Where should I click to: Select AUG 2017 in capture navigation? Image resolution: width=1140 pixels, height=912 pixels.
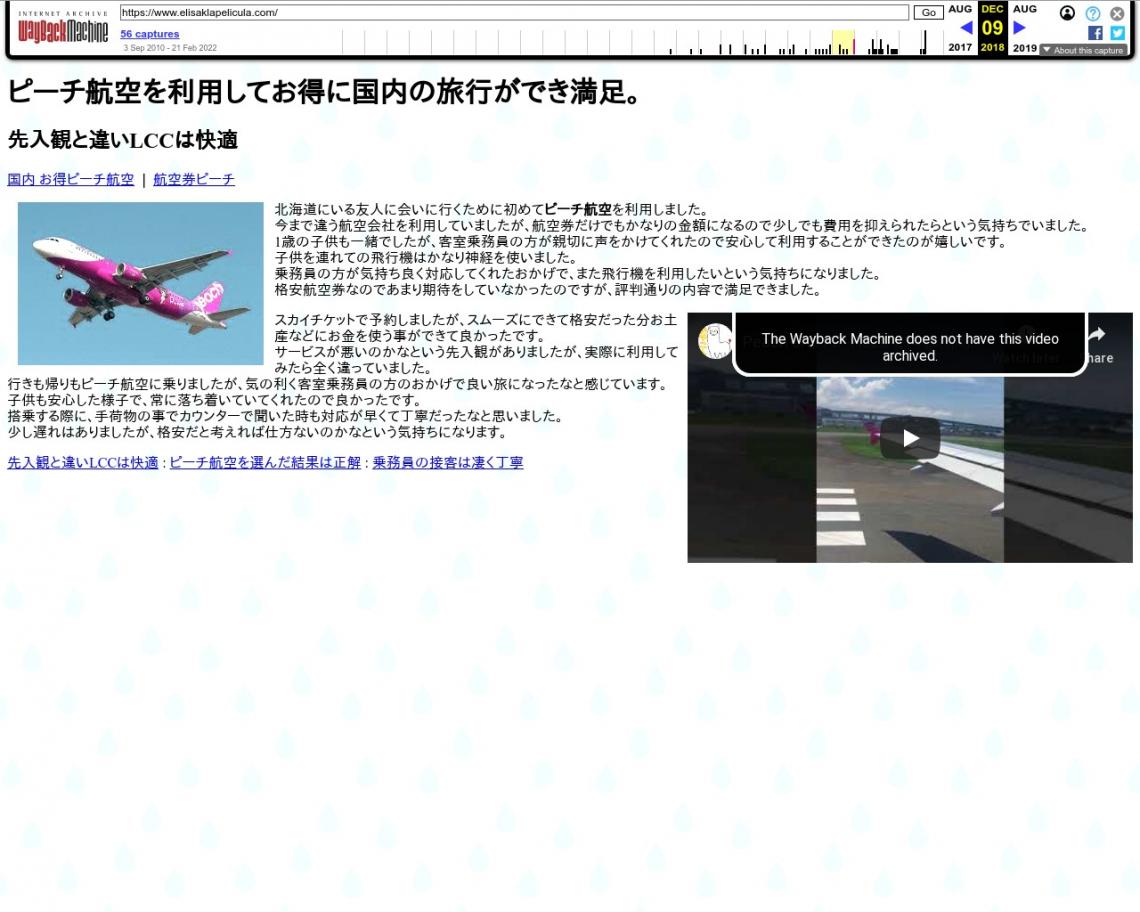pyautogui.click(x=960, y=28)
